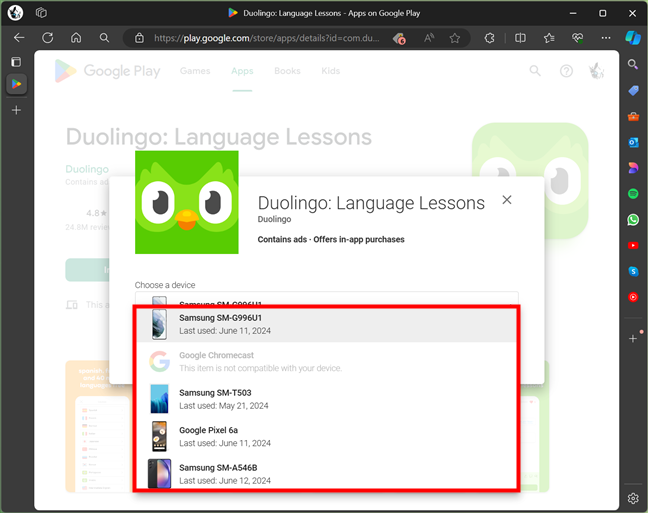Open the sidebar Search icon
Image resolution: width=648 pixels, height=513 pixels.
pyautogui.click(x=633, y=64)
